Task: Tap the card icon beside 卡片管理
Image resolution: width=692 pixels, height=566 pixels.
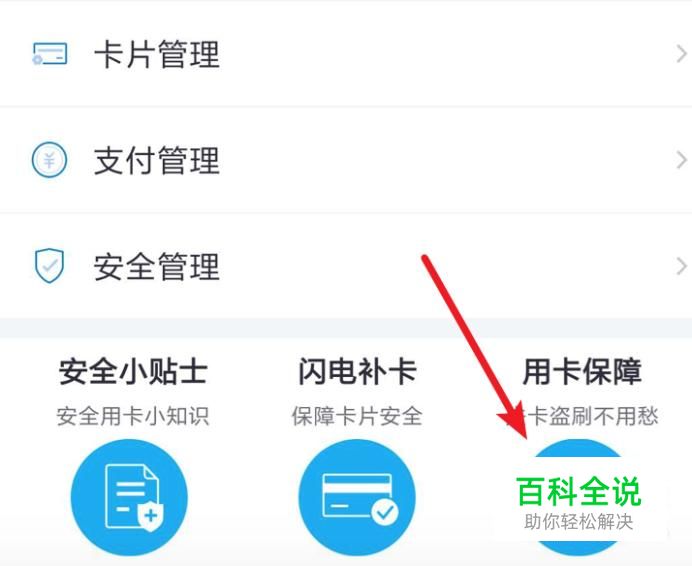Action: (x=50, y=54)
